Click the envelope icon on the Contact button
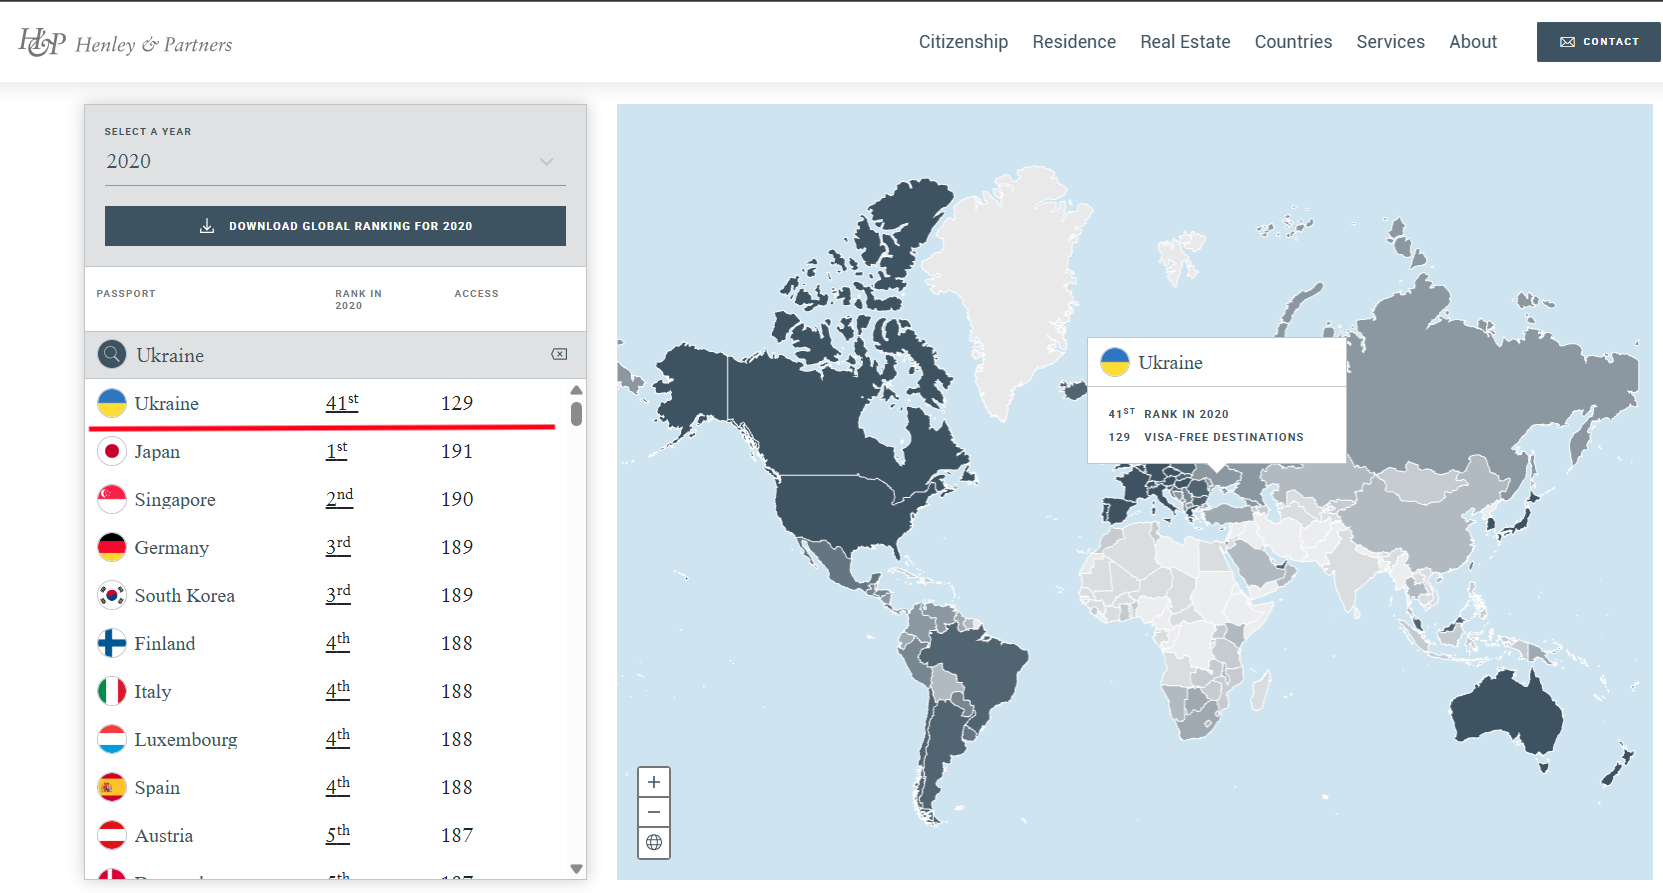The height and width of the screenshot is (893, 1663). tap(1567, 42)
